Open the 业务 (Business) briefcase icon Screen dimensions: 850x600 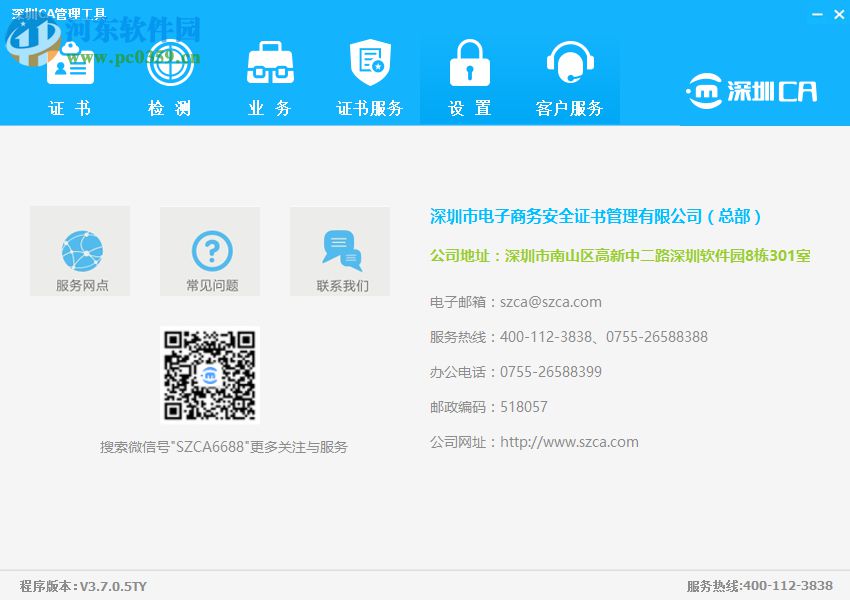point(269,62)
